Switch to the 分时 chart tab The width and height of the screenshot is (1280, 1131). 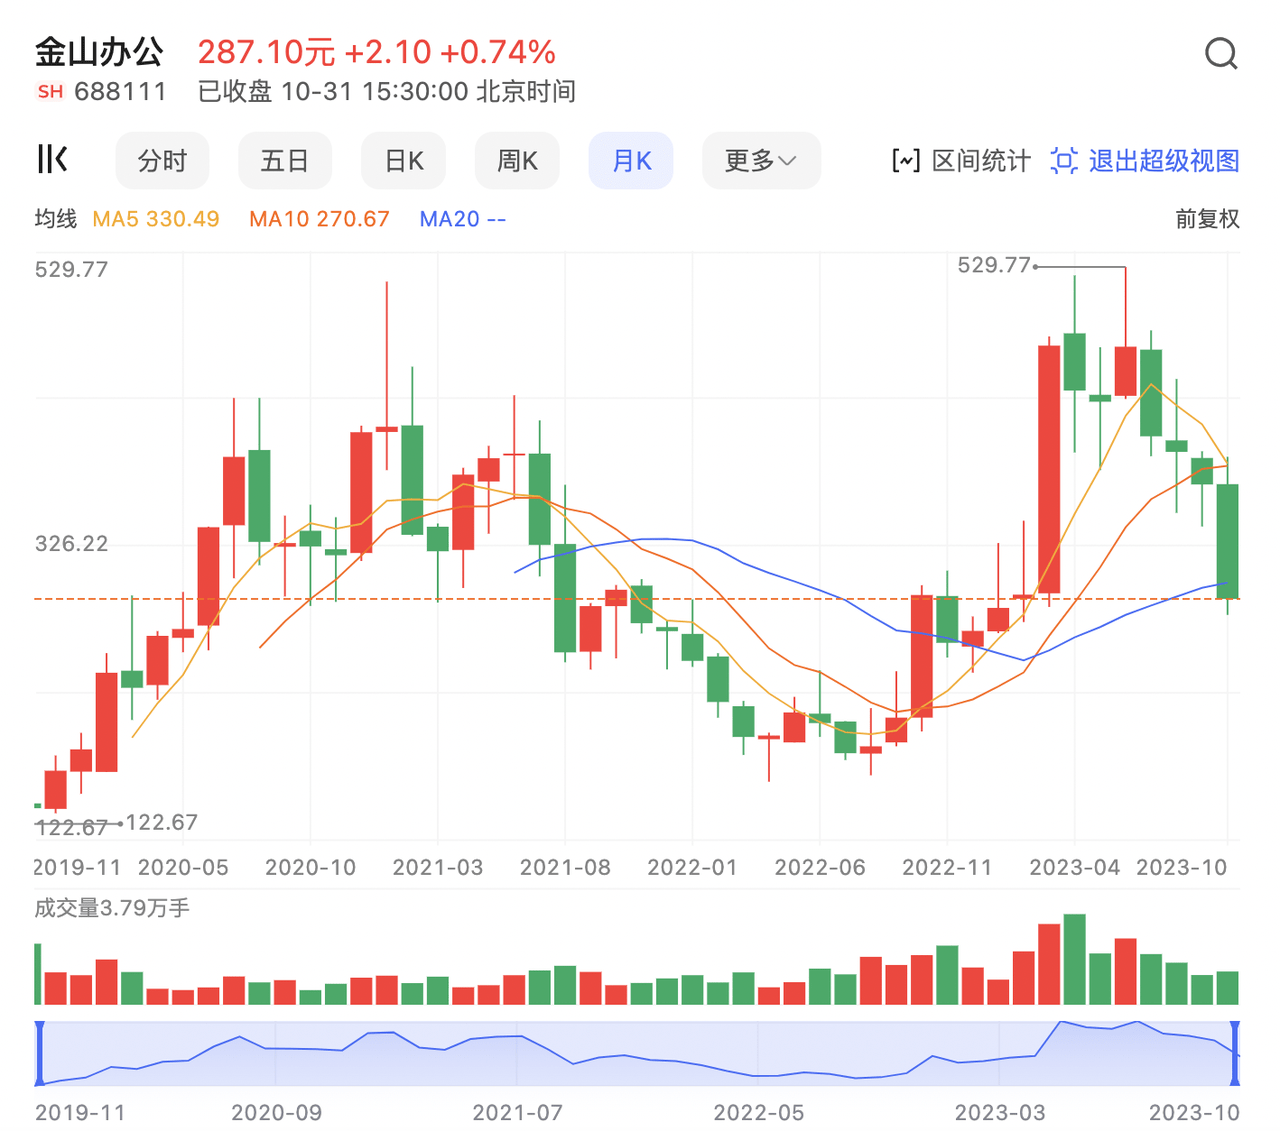pos(162,161)
